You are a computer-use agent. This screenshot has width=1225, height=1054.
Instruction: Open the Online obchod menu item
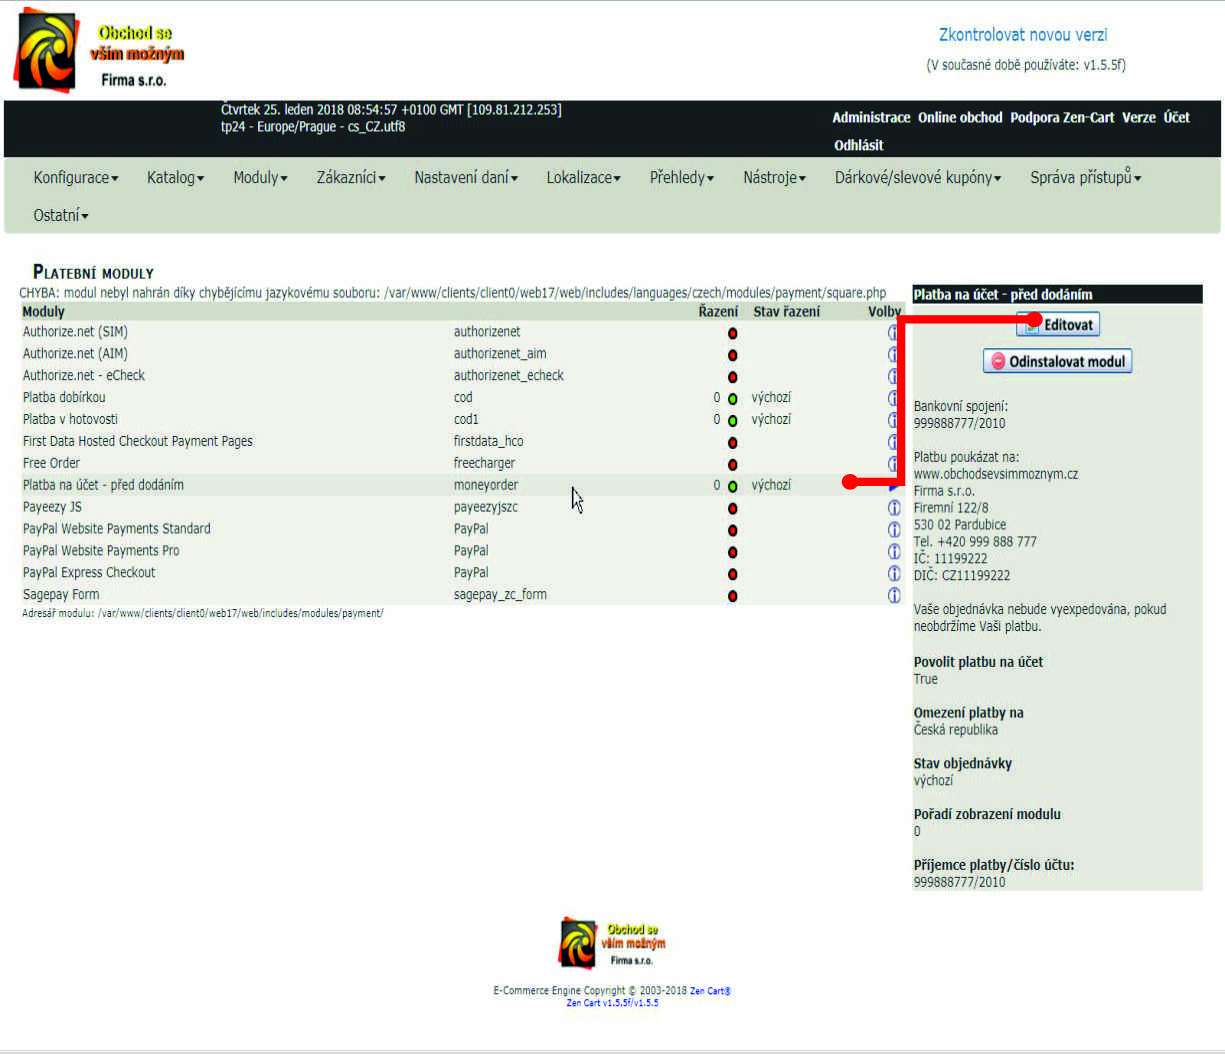(x=960, y=118)
